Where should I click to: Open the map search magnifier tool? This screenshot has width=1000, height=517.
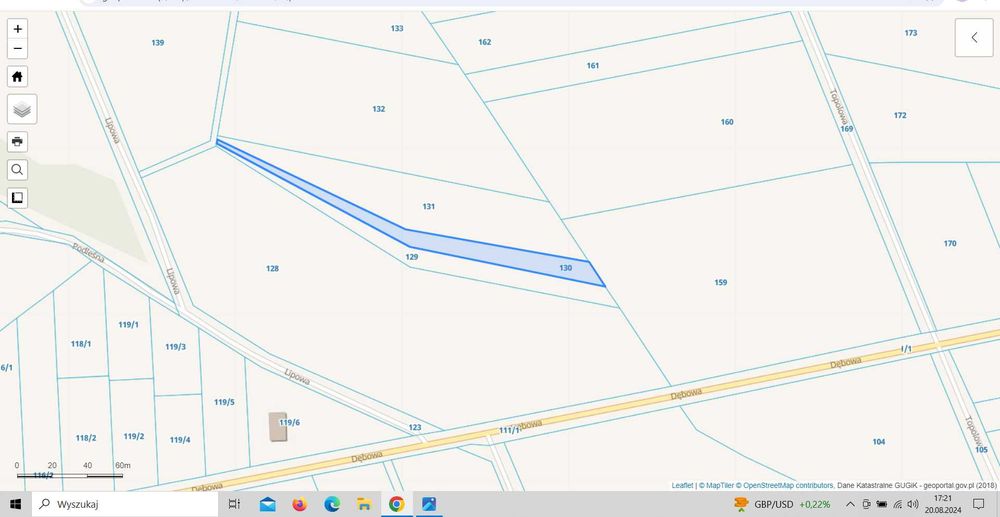[17, 170]
